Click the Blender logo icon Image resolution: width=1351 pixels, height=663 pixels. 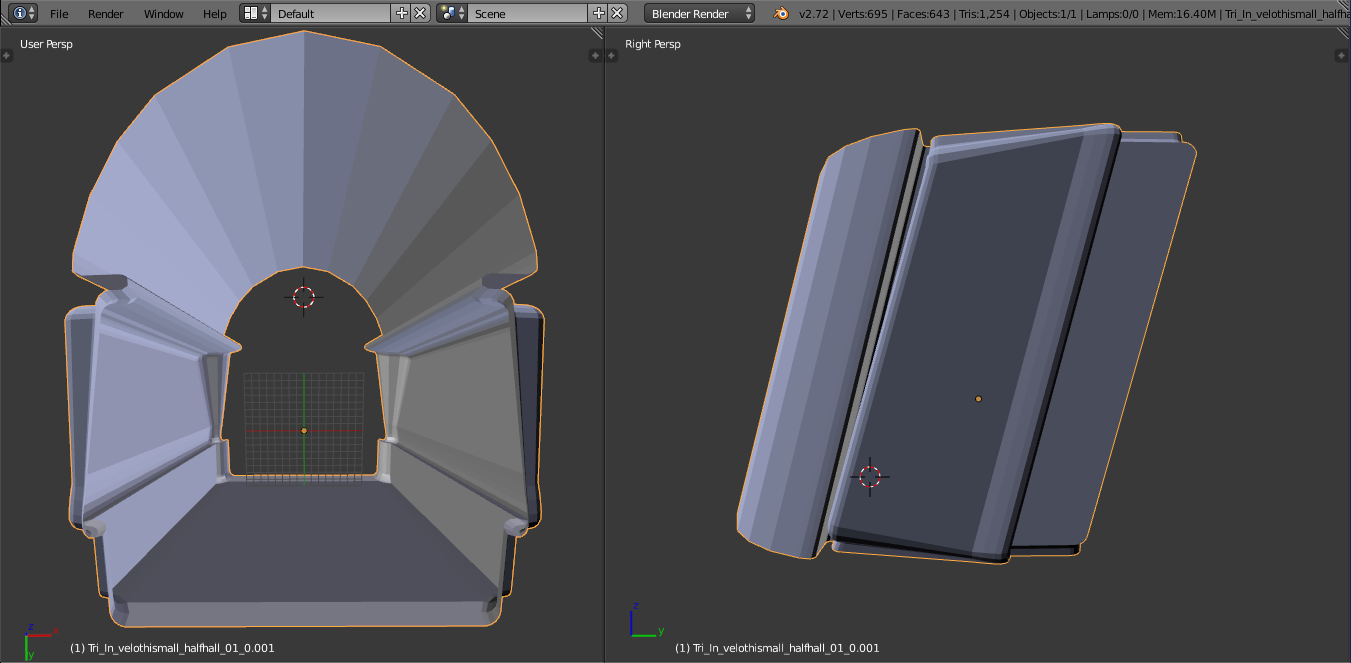click(780, 13)
